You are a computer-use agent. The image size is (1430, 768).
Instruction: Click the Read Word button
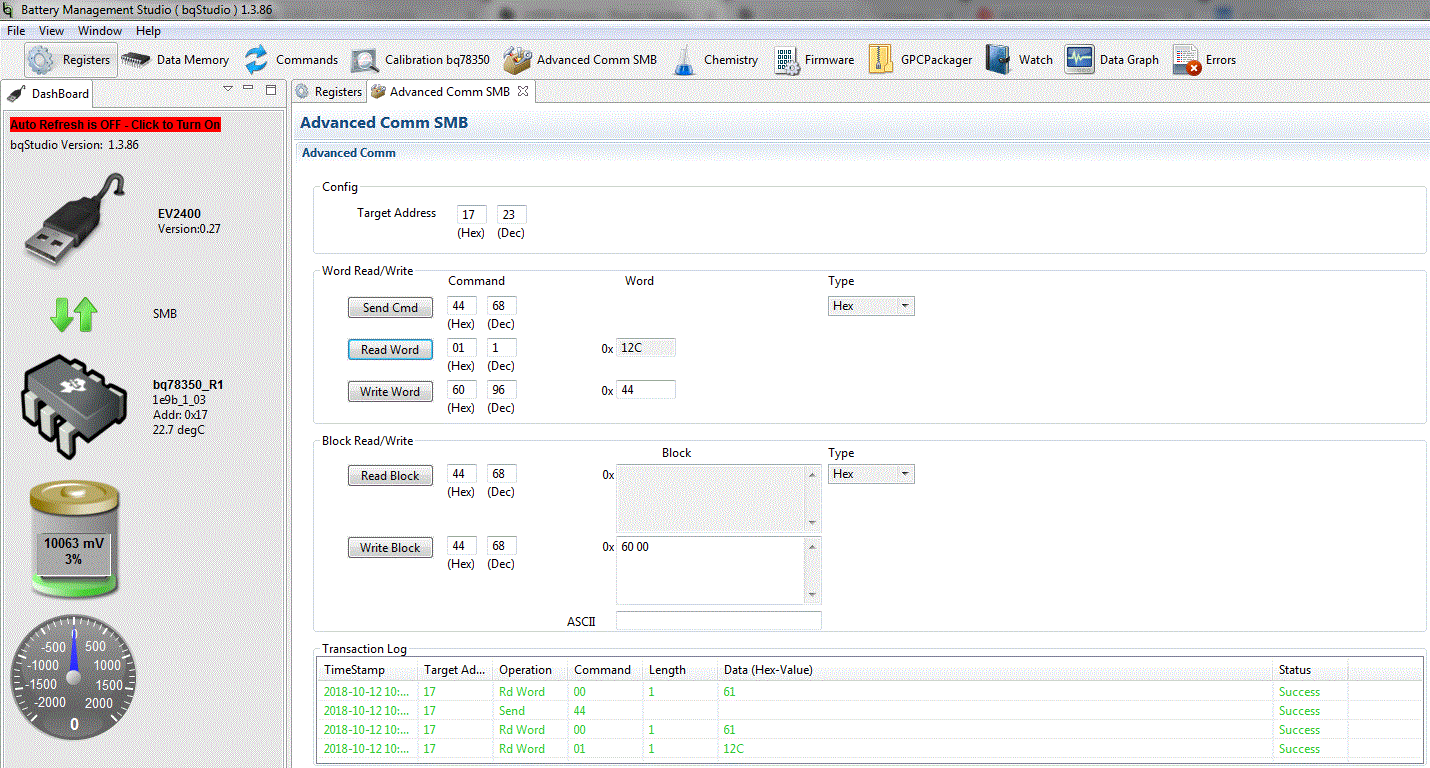[x=390, y=349]
